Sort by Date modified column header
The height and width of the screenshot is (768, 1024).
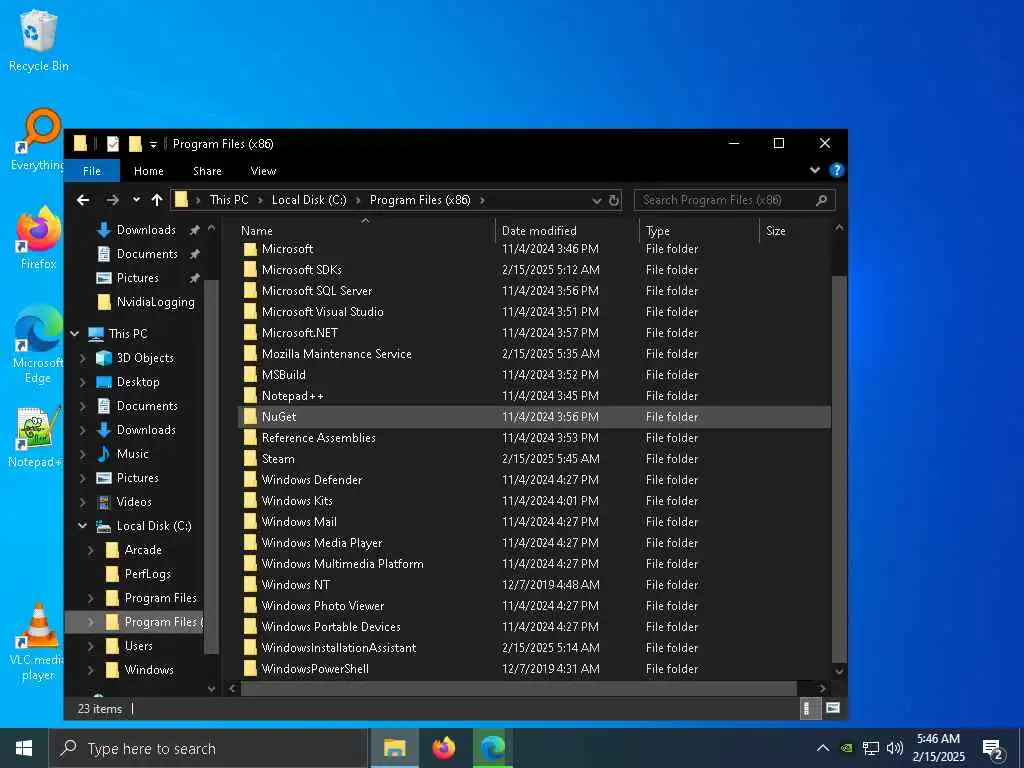[567, 231]
